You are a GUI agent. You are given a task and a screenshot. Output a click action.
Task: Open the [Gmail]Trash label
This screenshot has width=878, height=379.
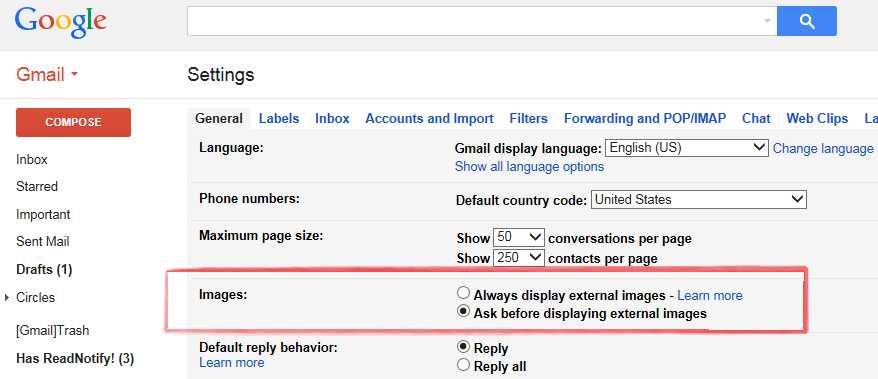tap(53, 330)
